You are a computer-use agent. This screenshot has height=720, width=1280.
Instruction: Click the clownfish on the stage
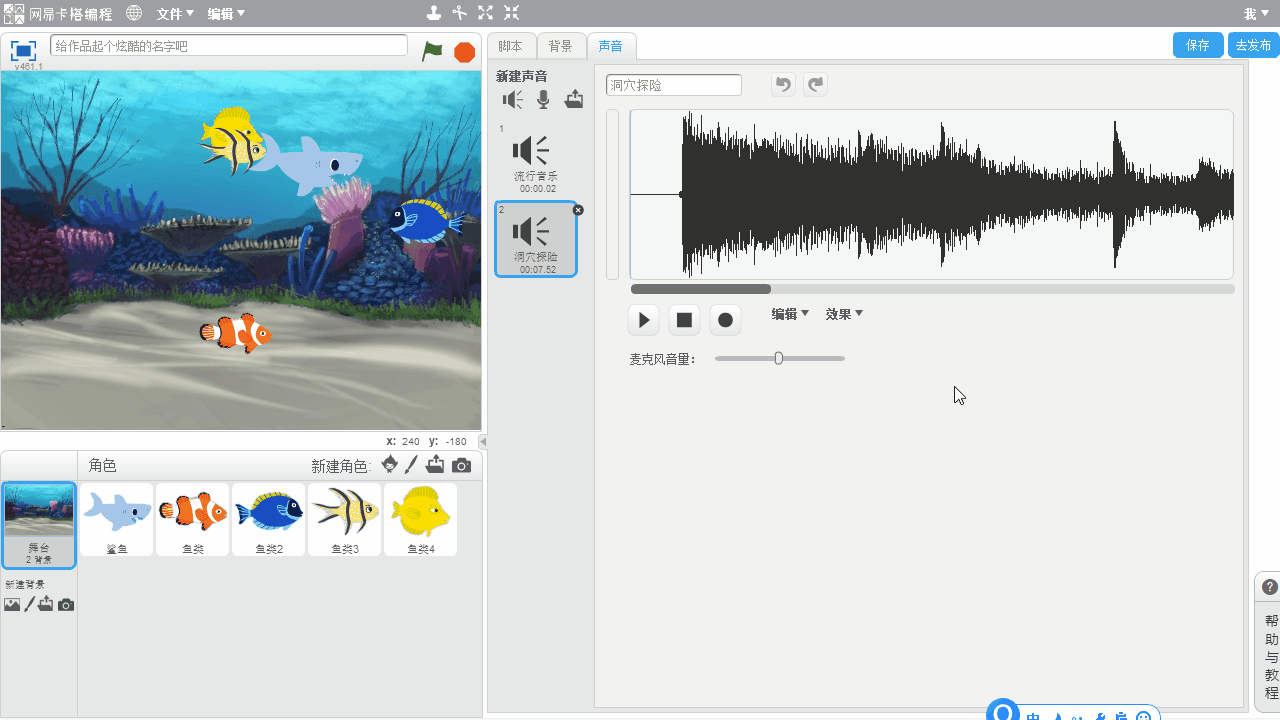(236, 333)
